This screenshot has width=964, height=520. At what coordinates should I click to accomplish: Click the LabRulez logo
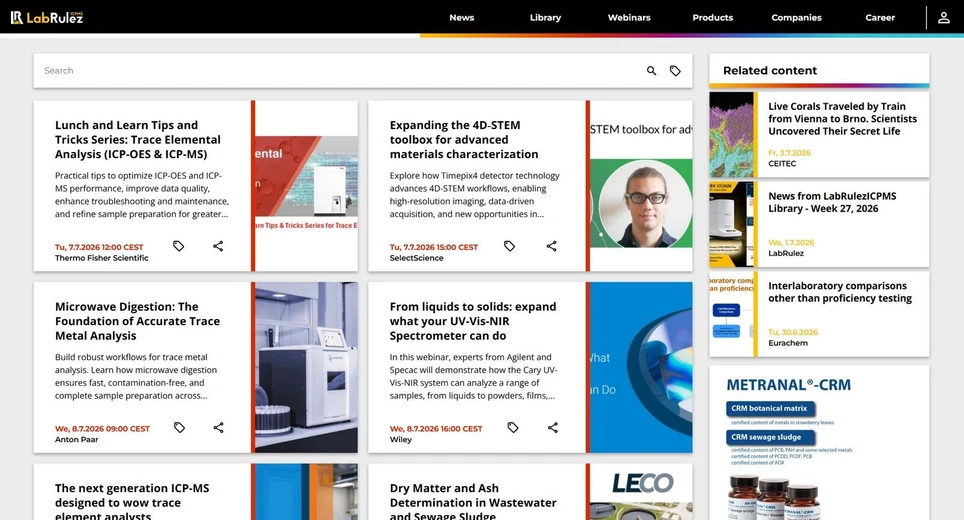tap(47, 17)
